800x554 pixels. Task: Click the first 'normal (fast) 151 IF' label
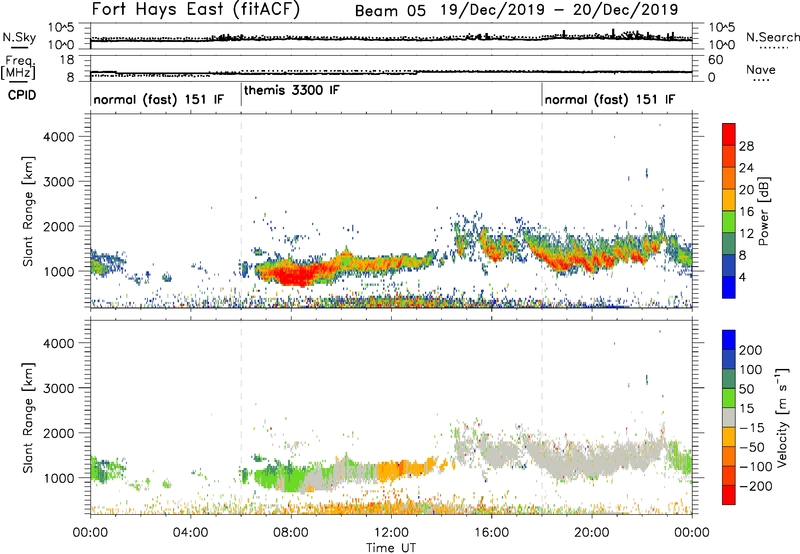159,100
